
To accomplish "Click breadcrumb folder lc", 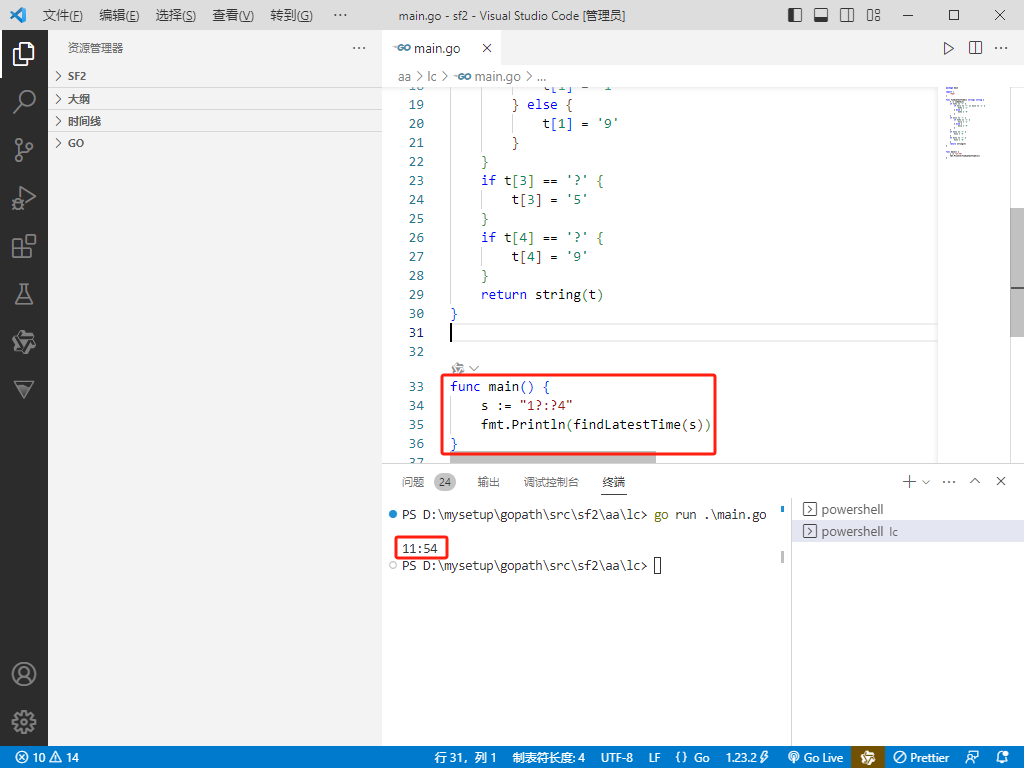I will pyautogui.click(x=432, y=76).
